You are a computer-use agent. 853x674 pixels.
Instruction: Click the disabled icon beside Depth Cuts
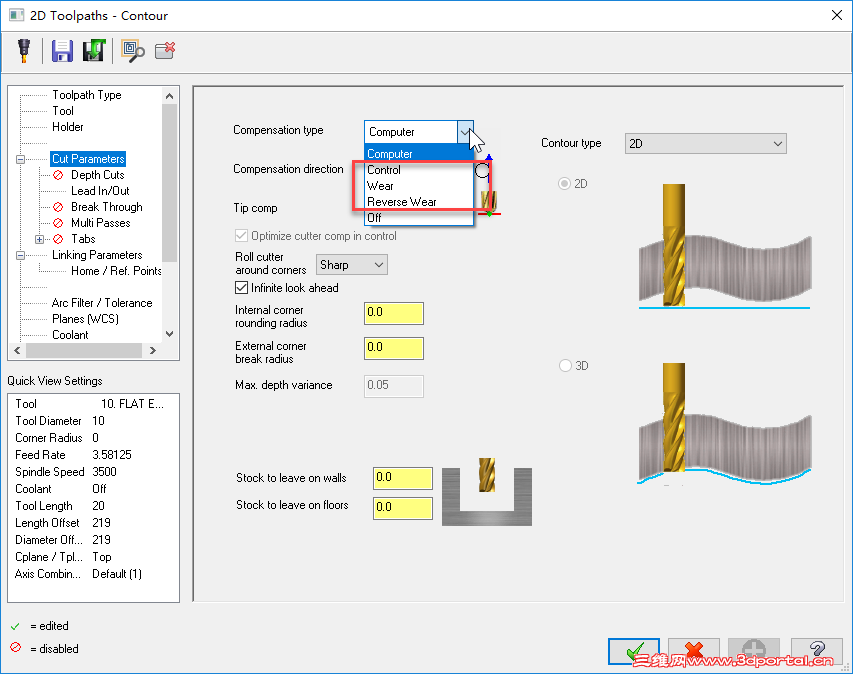point(58,175)
